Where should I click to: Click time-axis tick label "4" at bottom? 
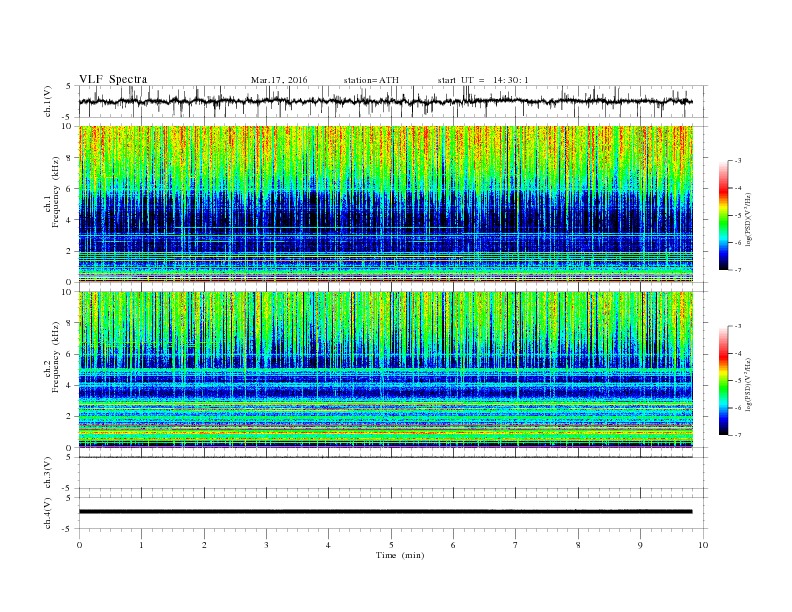tap(328, 545)
